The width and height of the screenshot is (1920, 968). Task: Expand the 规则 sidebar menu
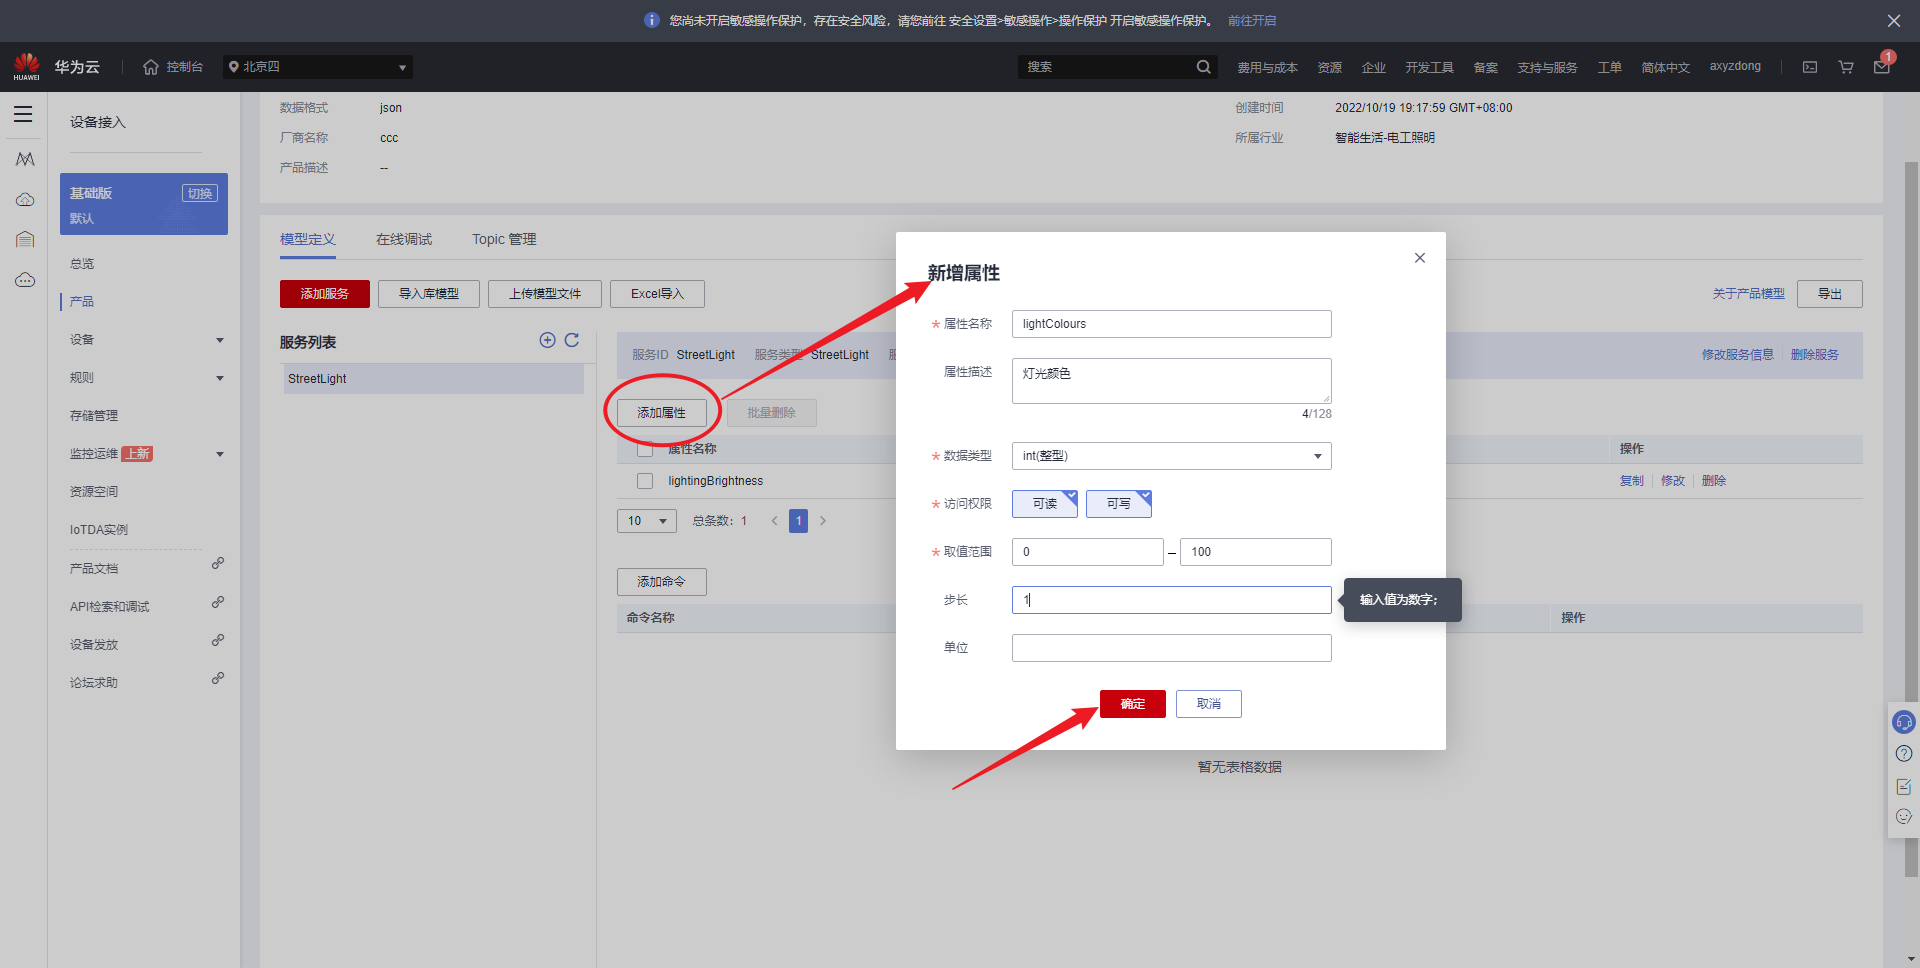point(147,378)
